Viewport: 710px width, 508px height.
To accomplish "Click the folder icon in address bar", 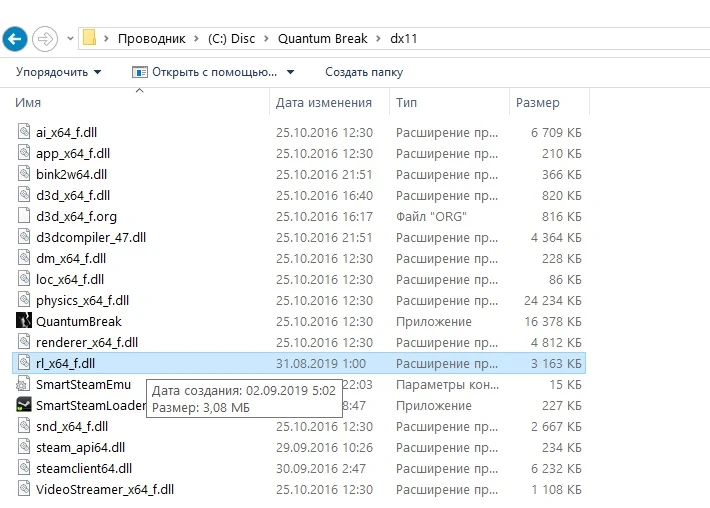I will pos(89,38).
